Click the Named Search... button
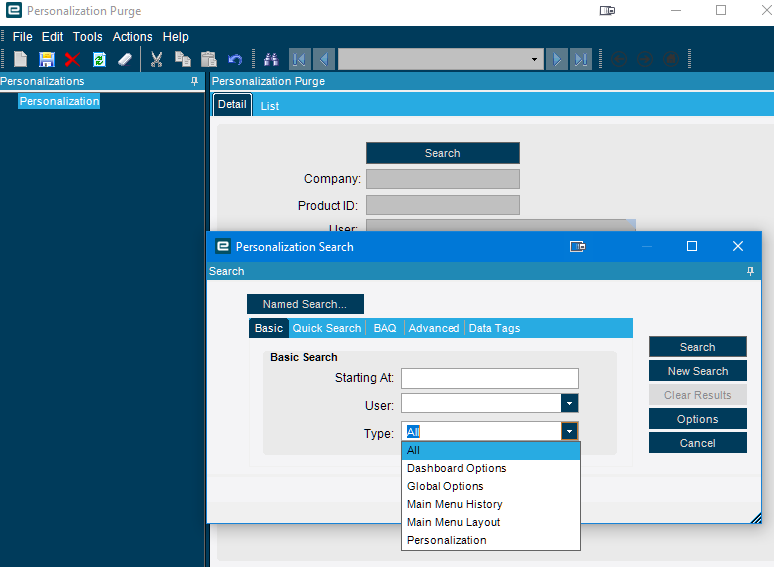 click(x=305, y=304)
